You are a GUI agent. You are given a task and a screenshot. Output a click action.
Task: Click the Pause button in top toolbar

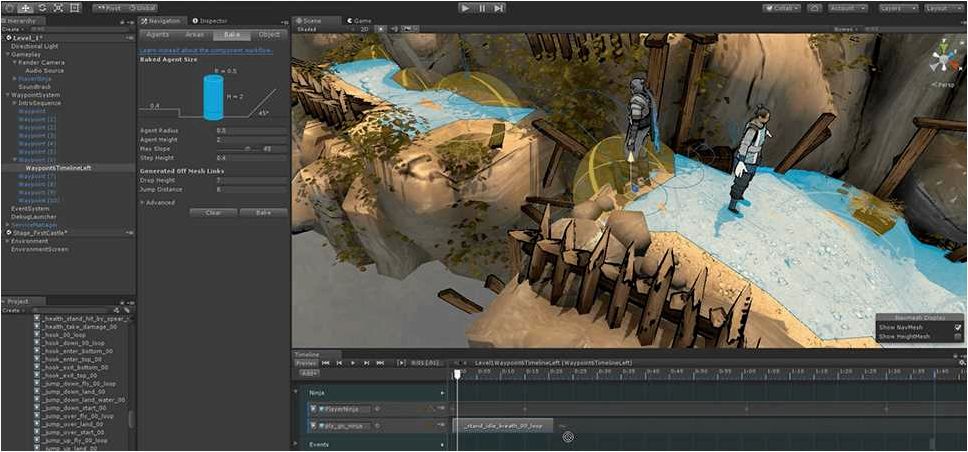pos(482,8)
